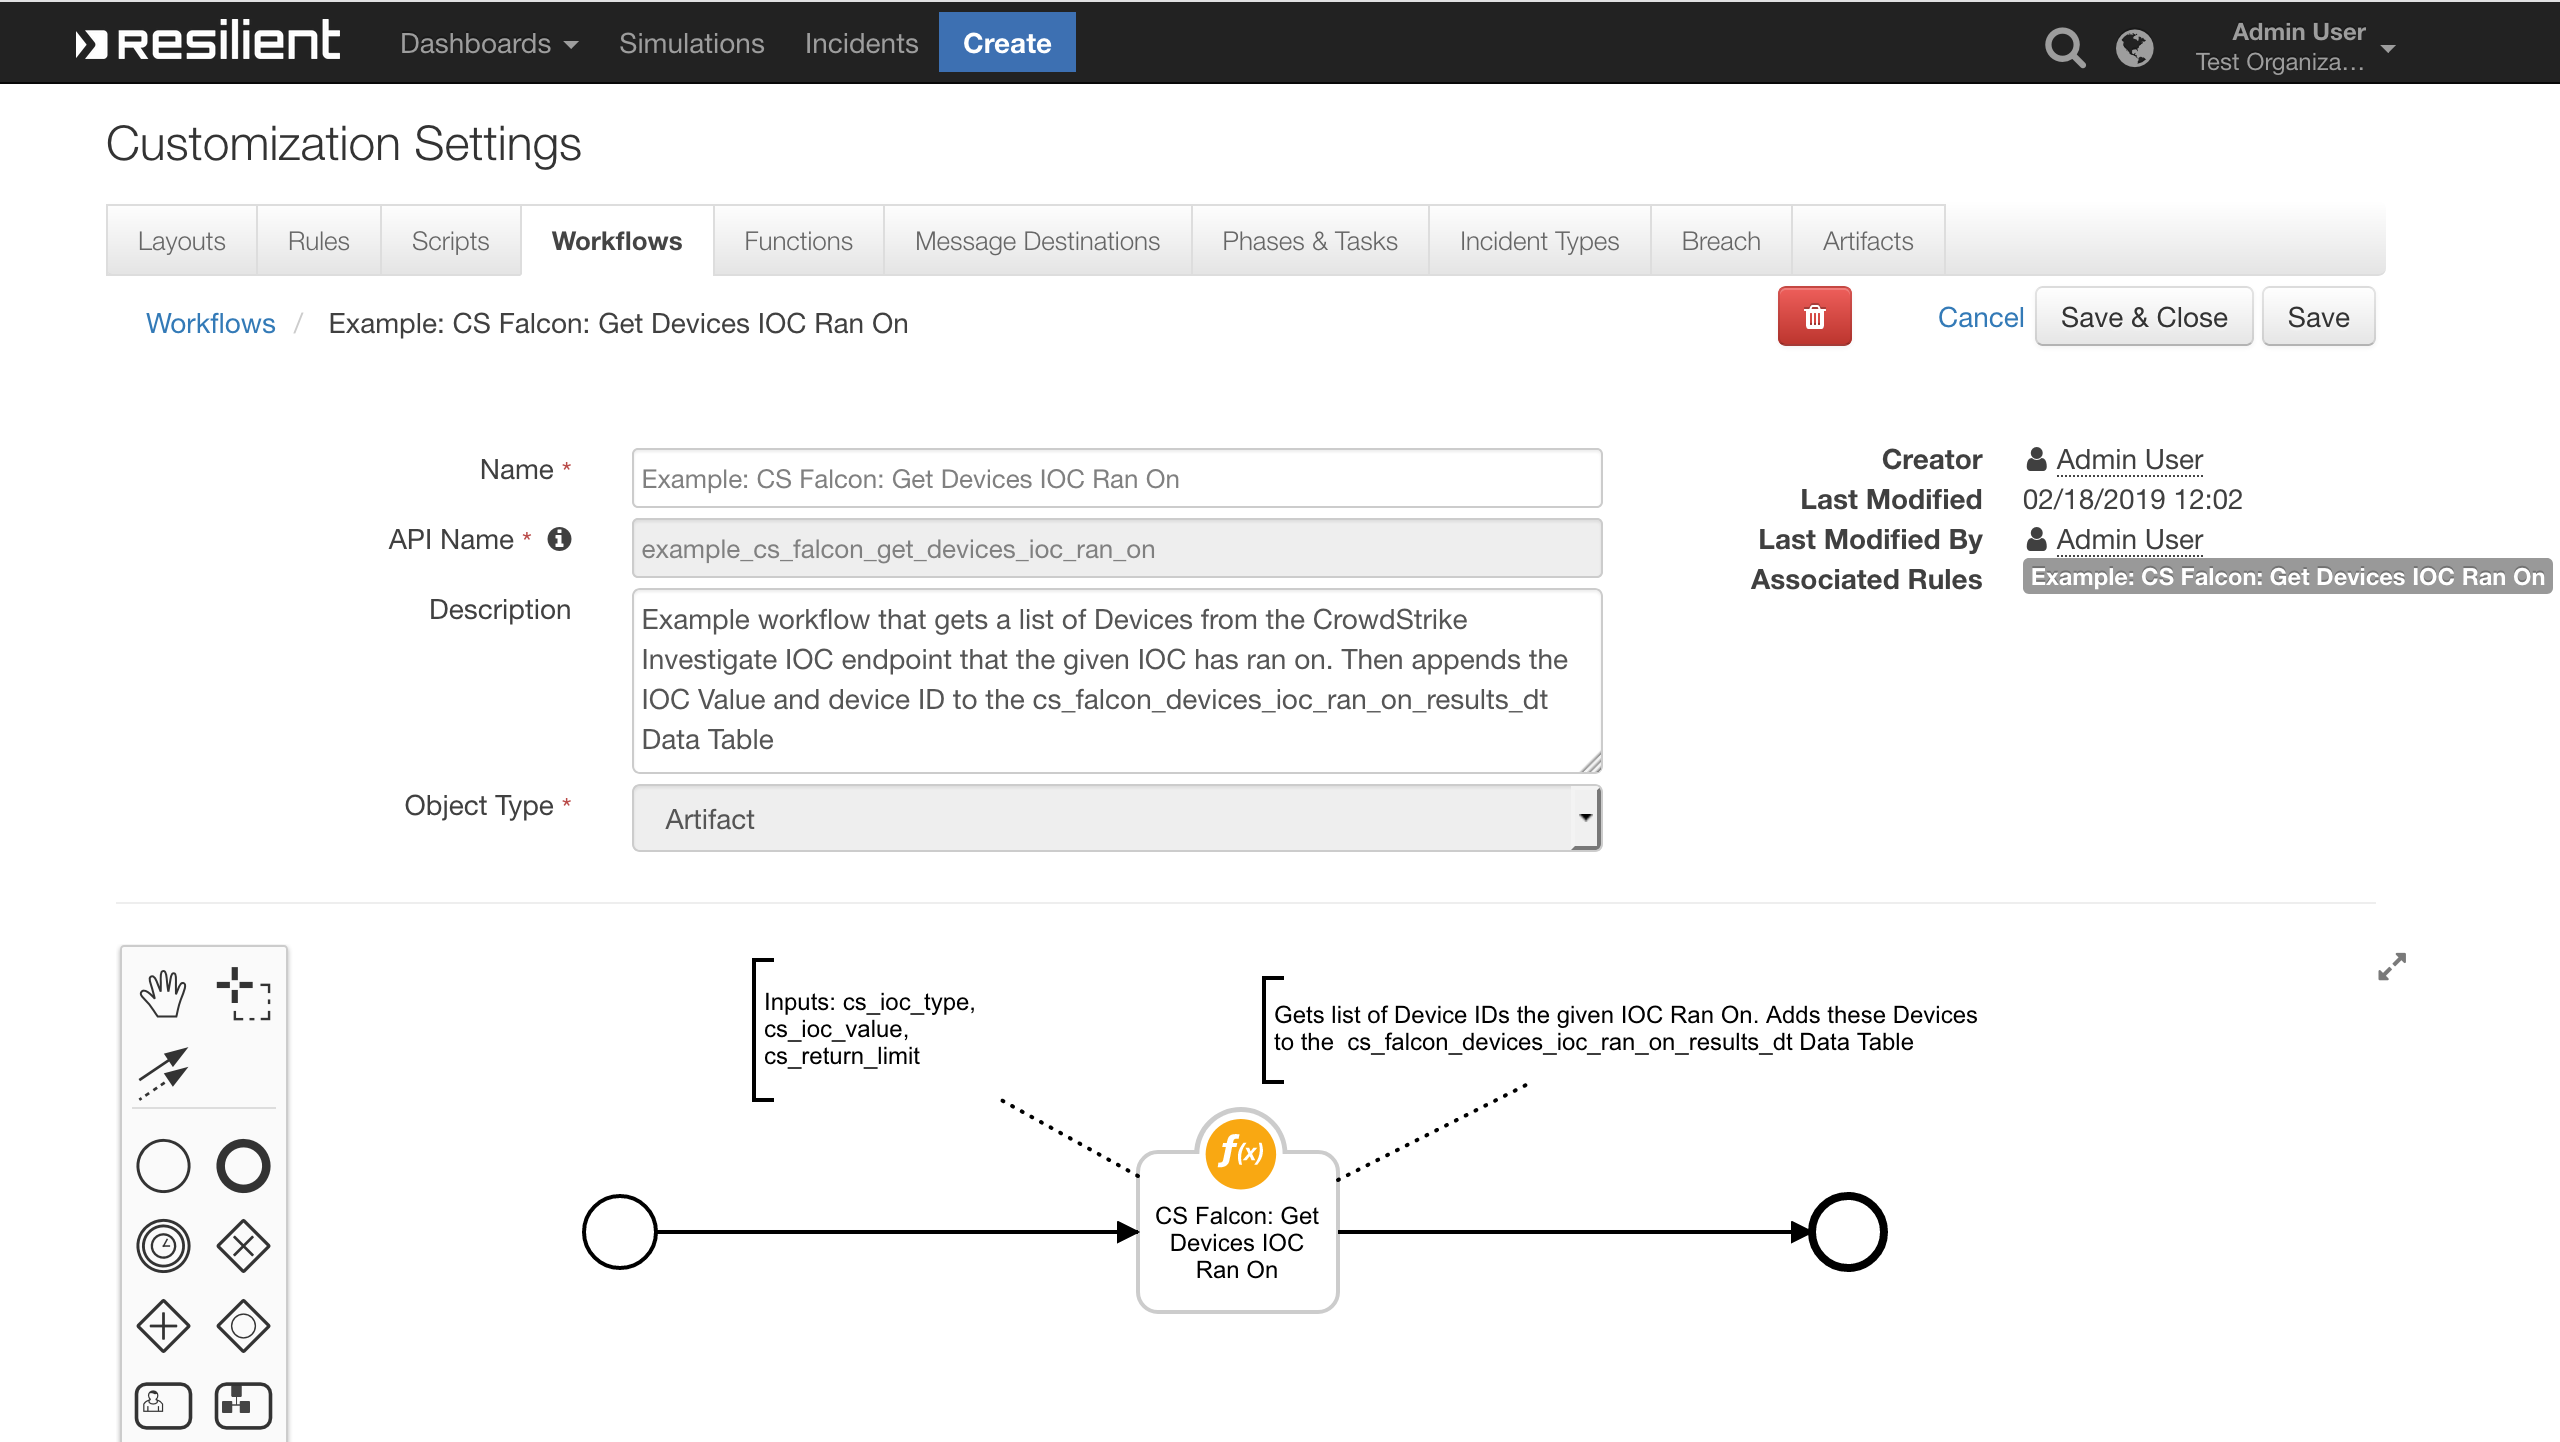Switch to the Rules tab
2560x1442 pixels.
tap(316, 239)
